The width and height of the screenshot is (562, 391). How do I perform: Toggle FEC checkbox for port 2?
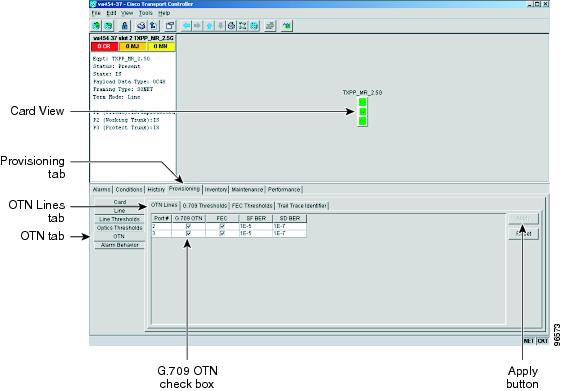click(x=222, y=226)
